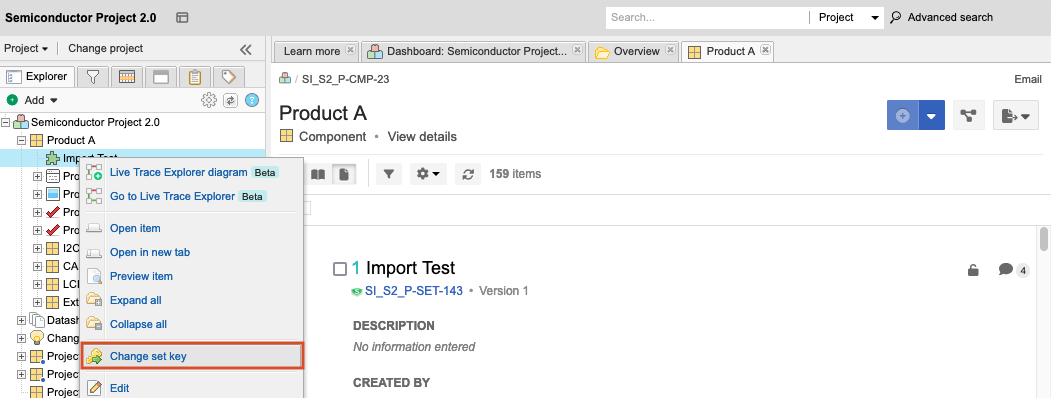Choose Open in new tab
Viewport: 1051px width, 398px height.
click(193, 253)
